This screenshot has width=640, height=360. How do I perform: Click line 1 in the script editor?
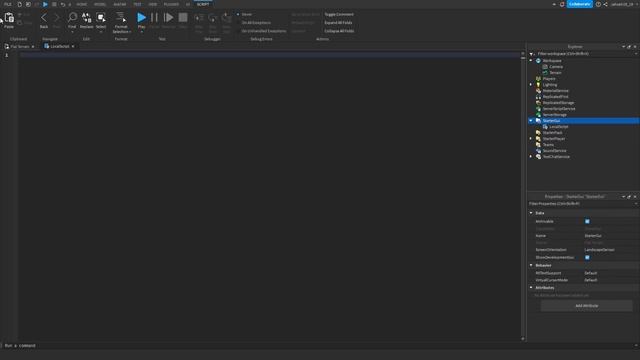[x=269, y=55]
